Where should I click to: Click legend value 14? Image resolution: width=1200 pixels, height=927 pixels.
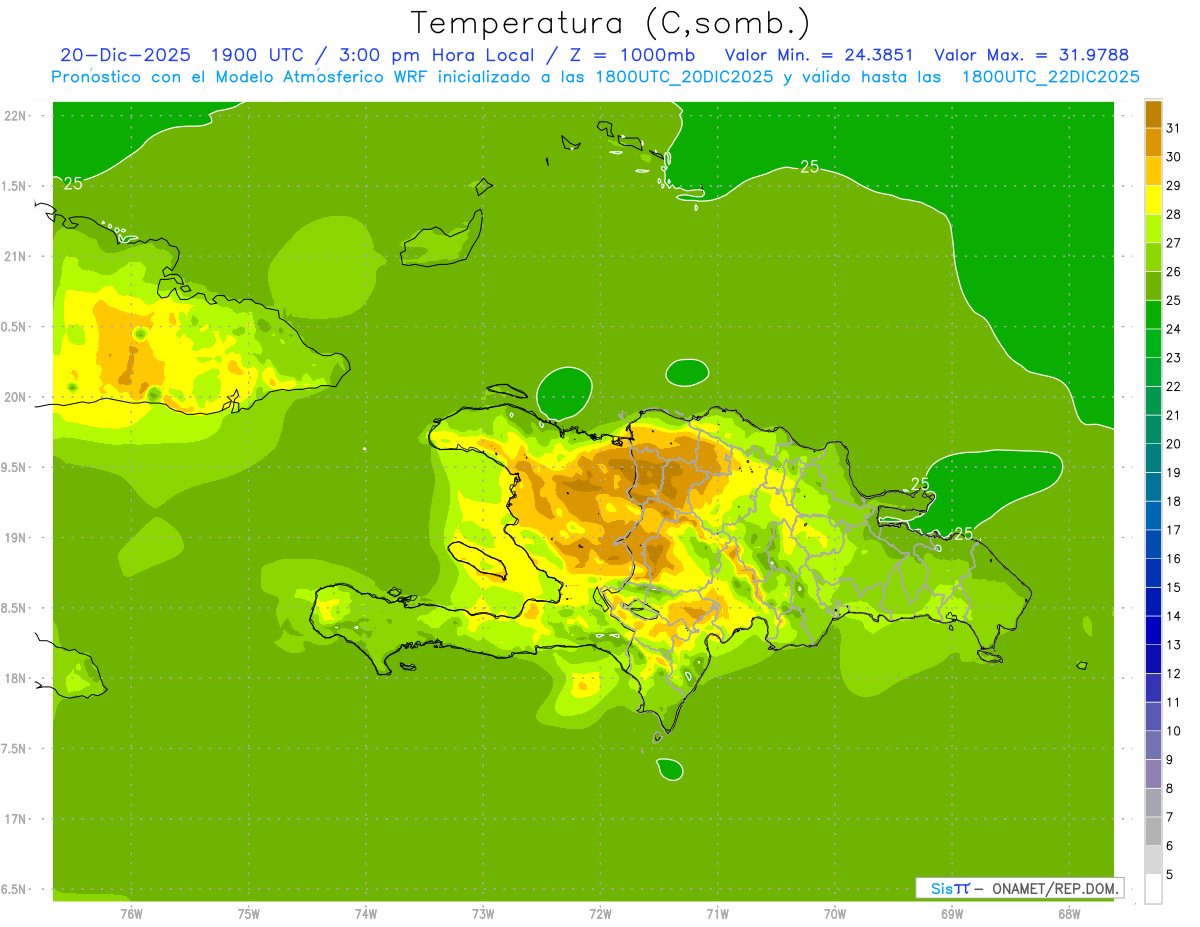point(1174,616)
